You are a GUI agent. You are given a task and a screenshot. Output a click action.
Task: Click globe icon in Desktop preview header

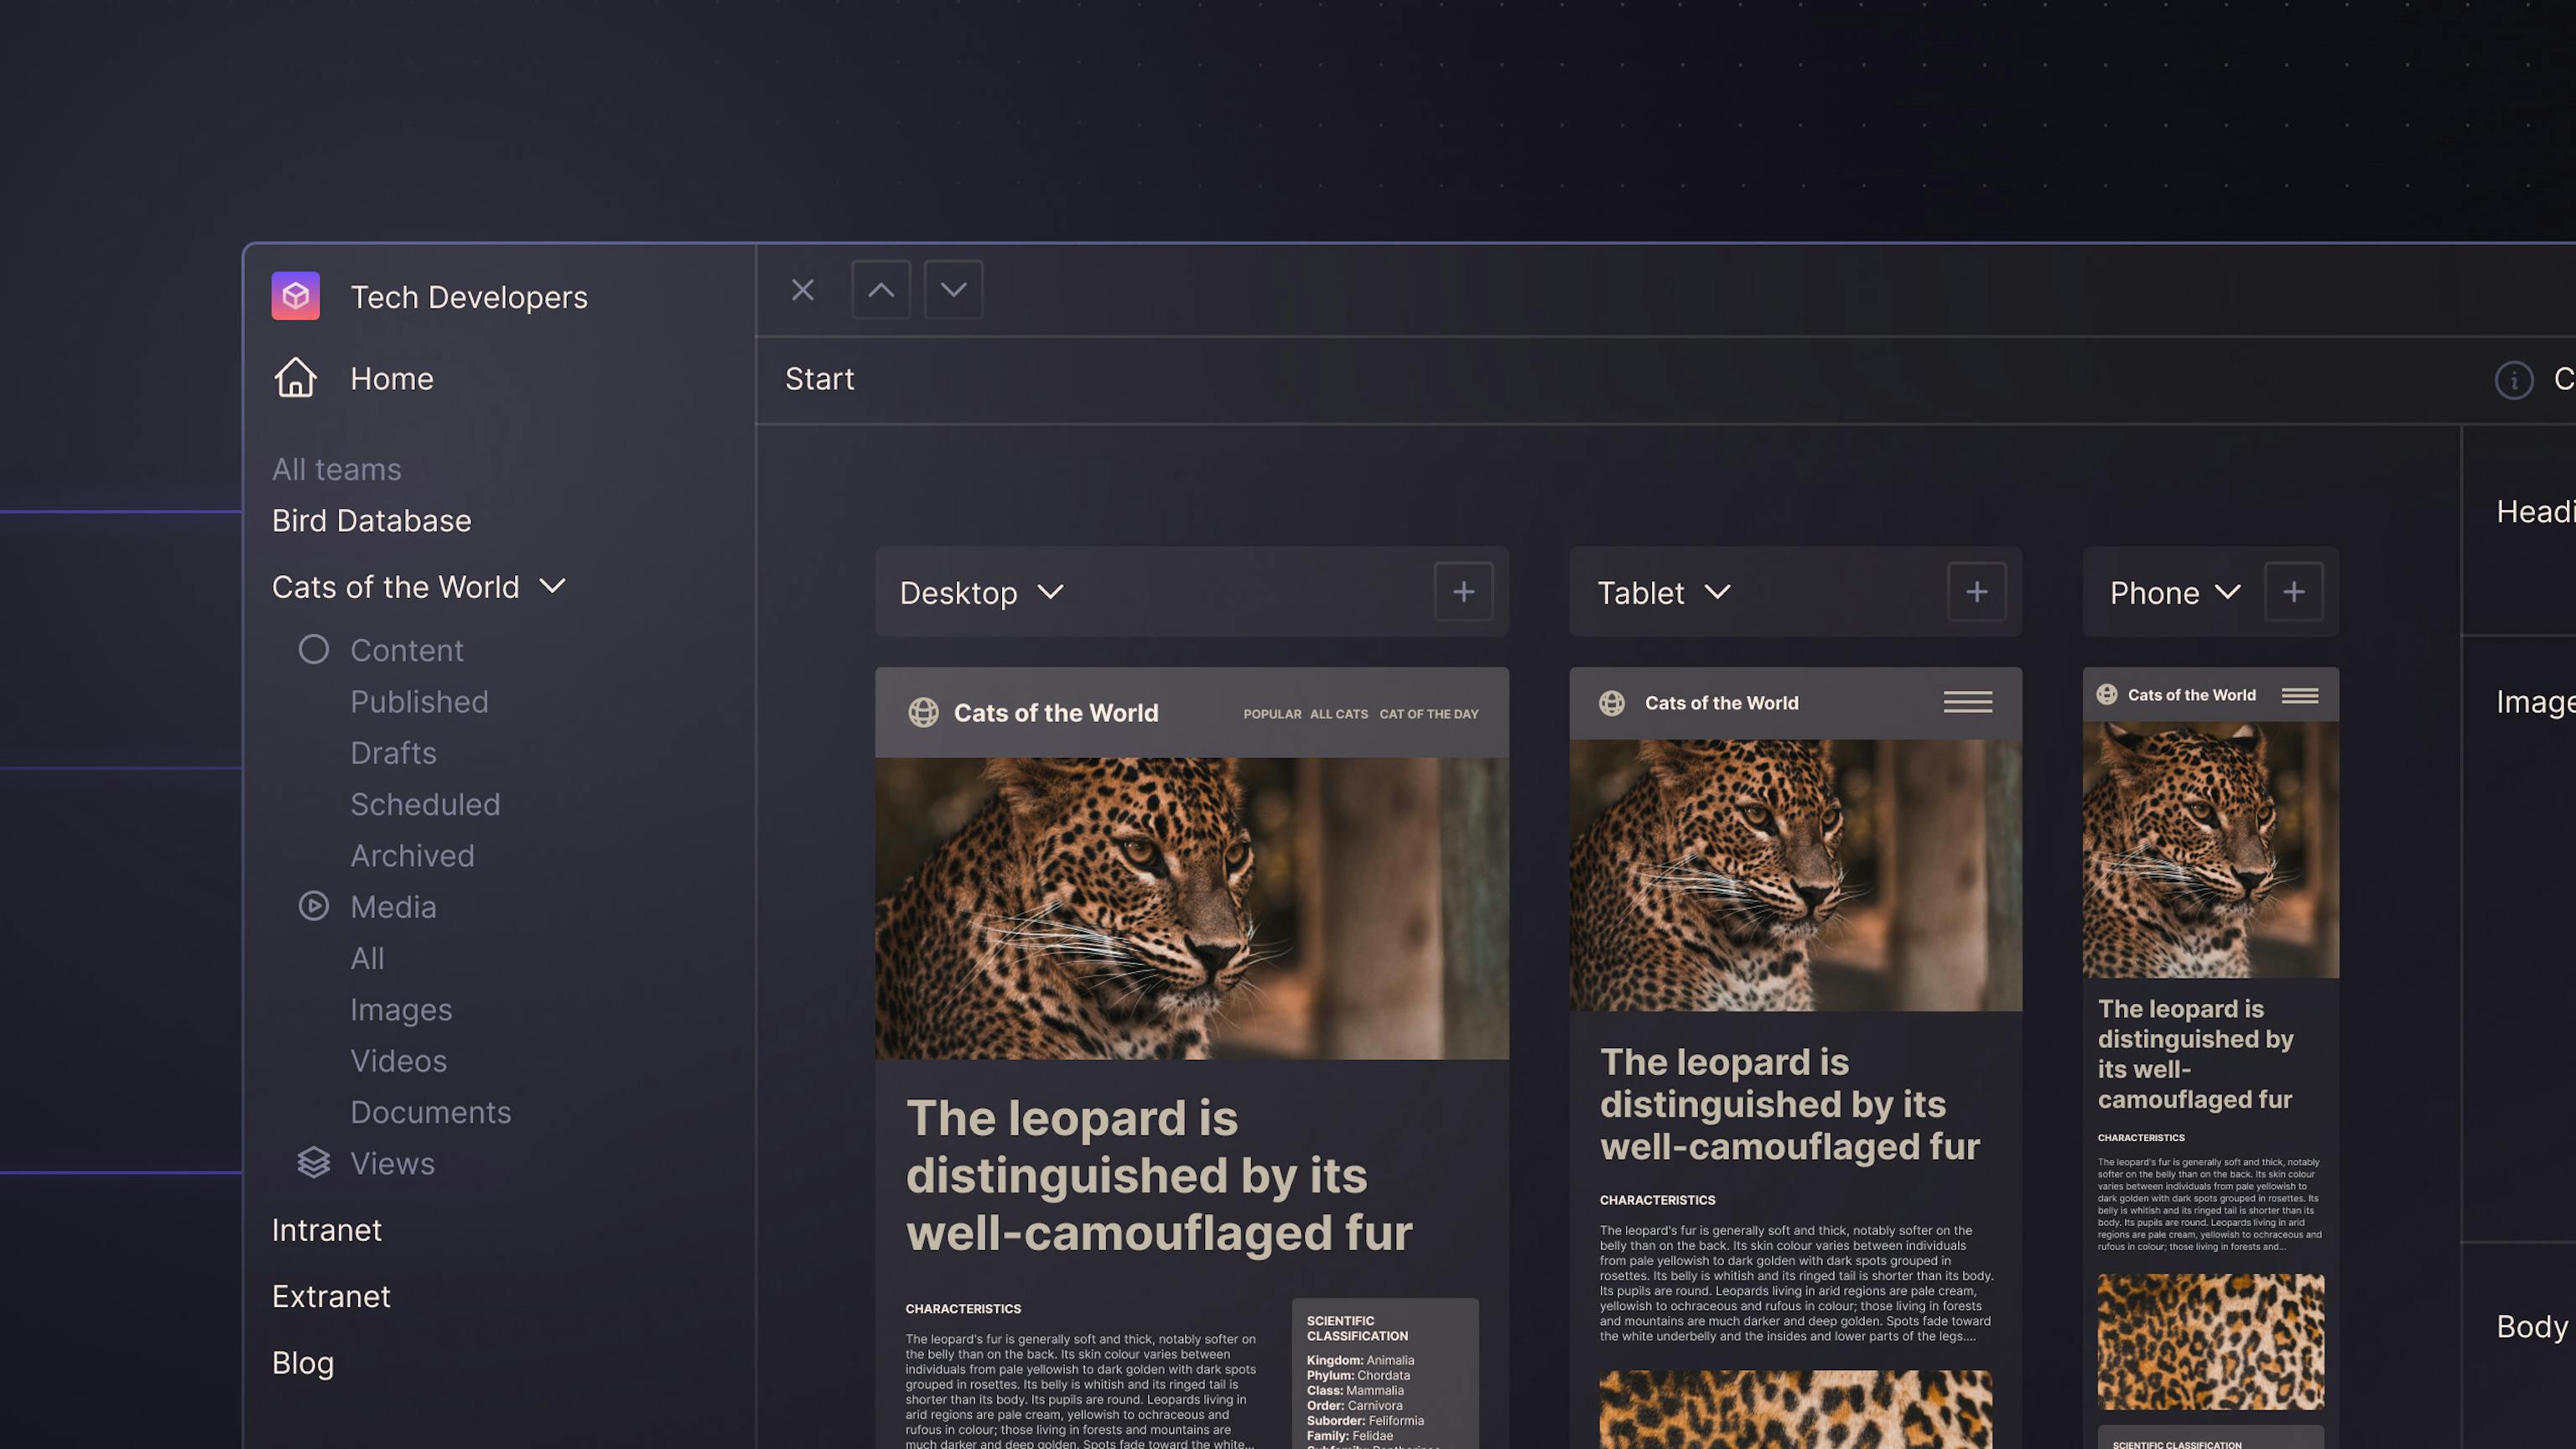[x=923, y=712]
